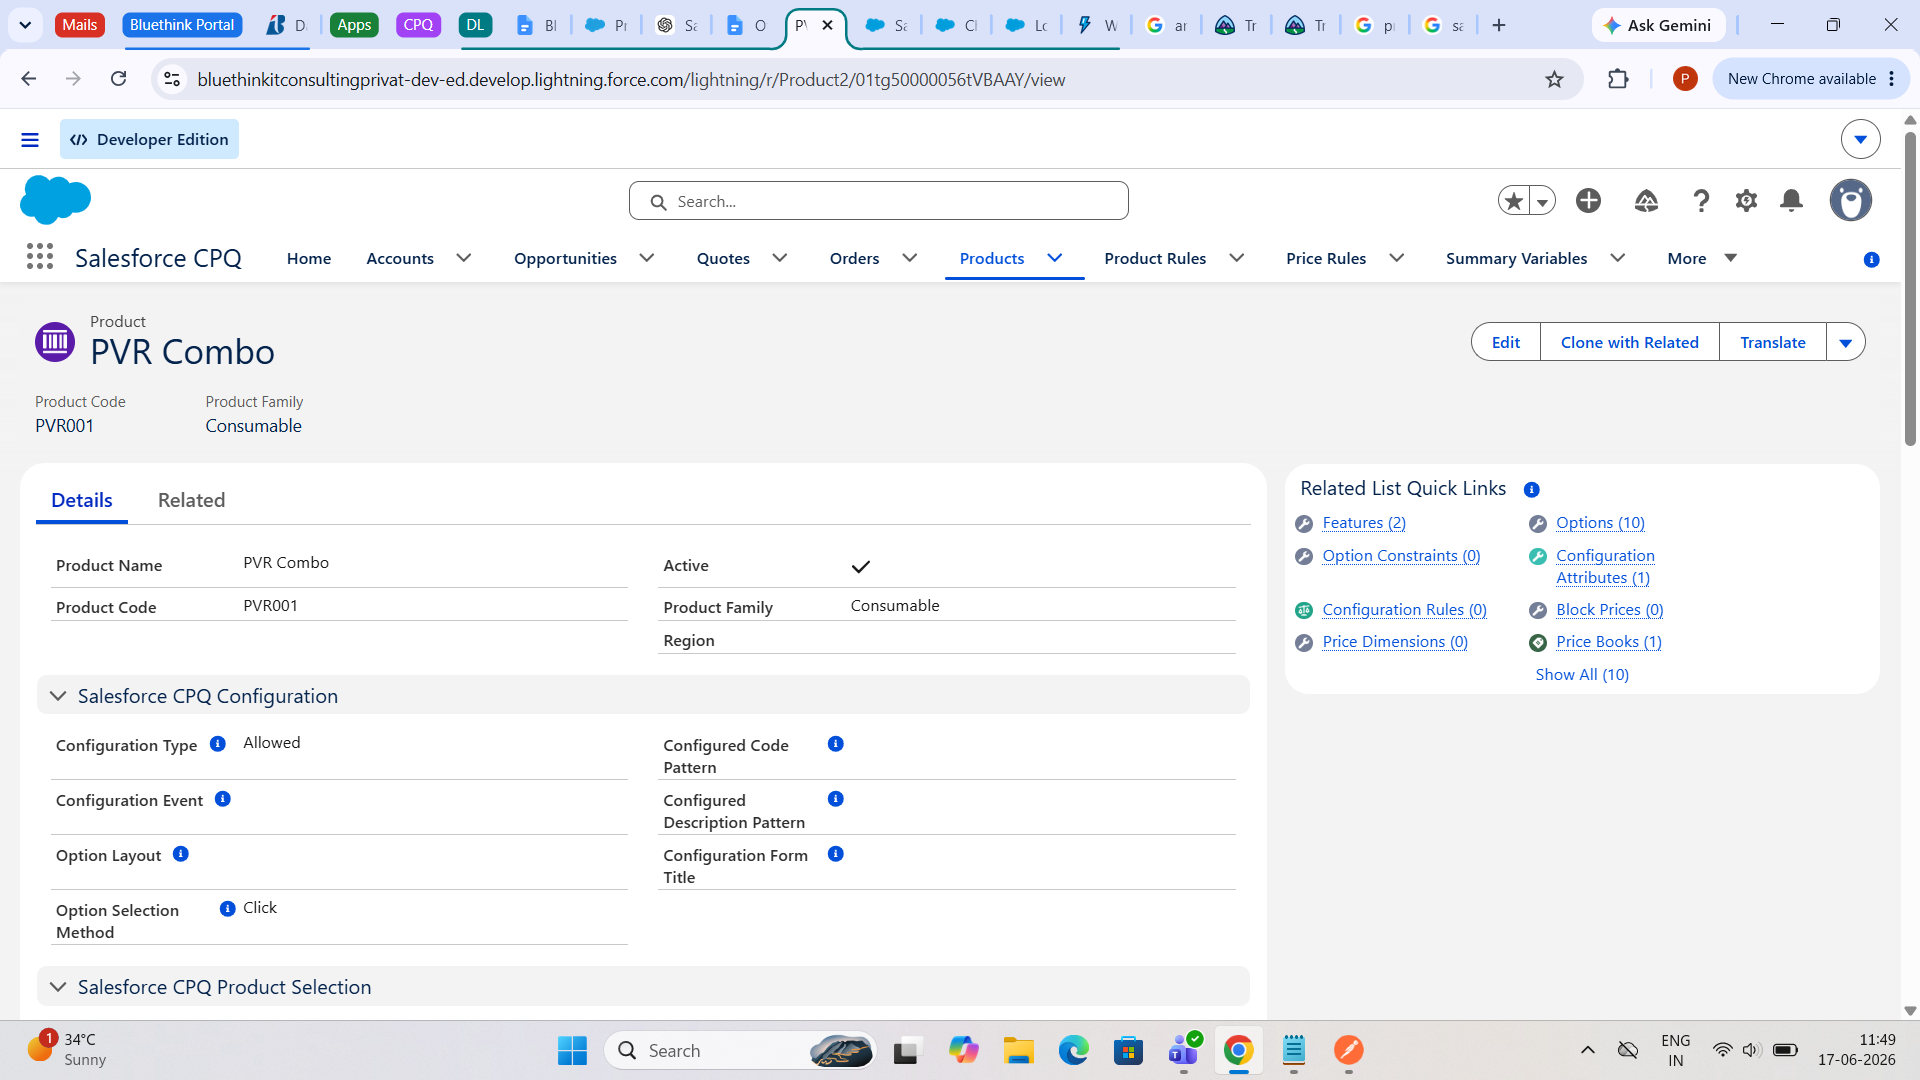1920x1080 pixels.
Task: Open File Explorer from the taskbar
Action: (x=1018, y=1051)
